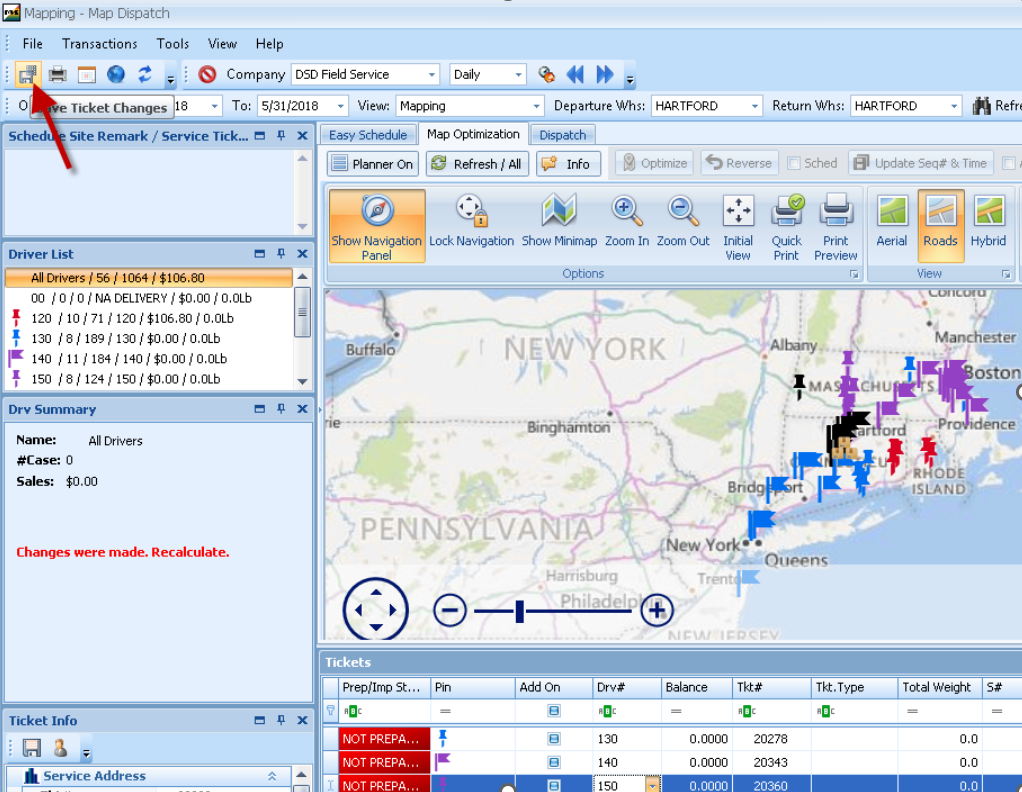
Task: Click the Refresh / All button
Action: (x=477, y=162)
